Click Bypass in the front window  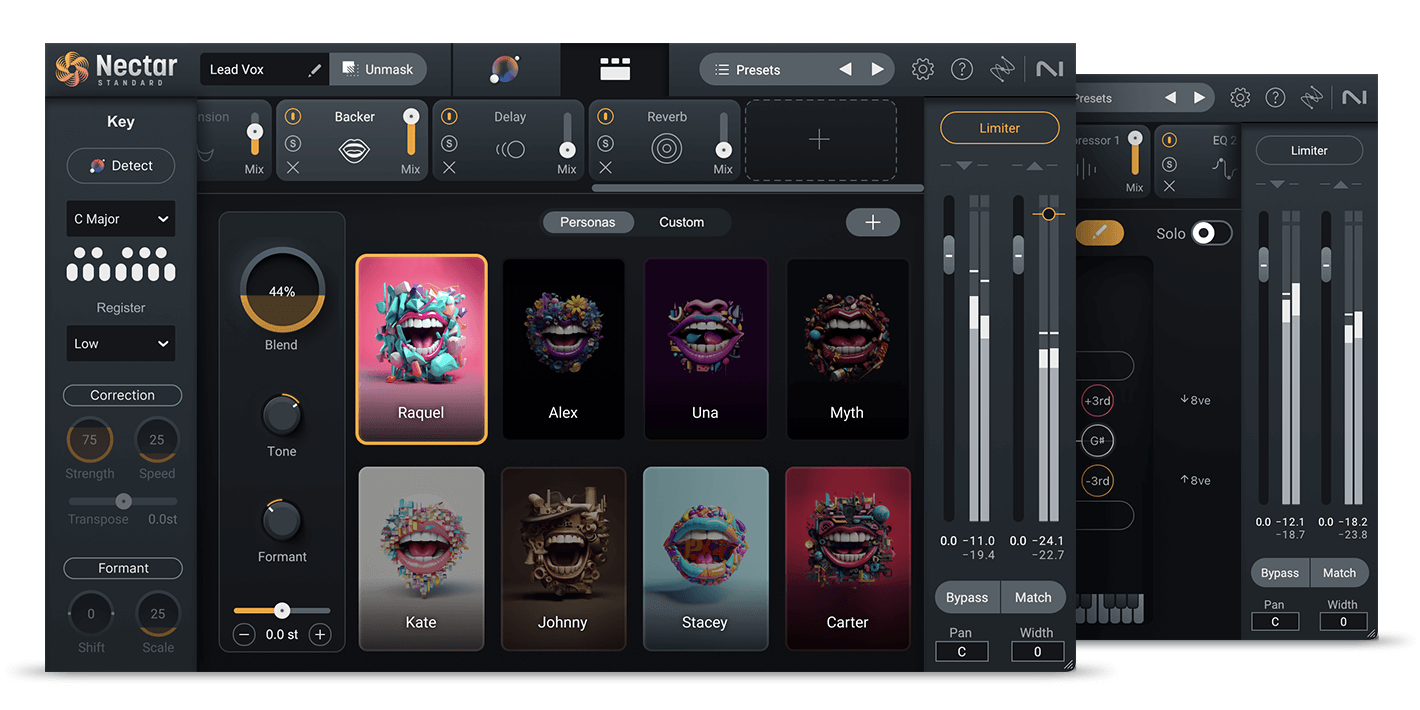(967, 597)
